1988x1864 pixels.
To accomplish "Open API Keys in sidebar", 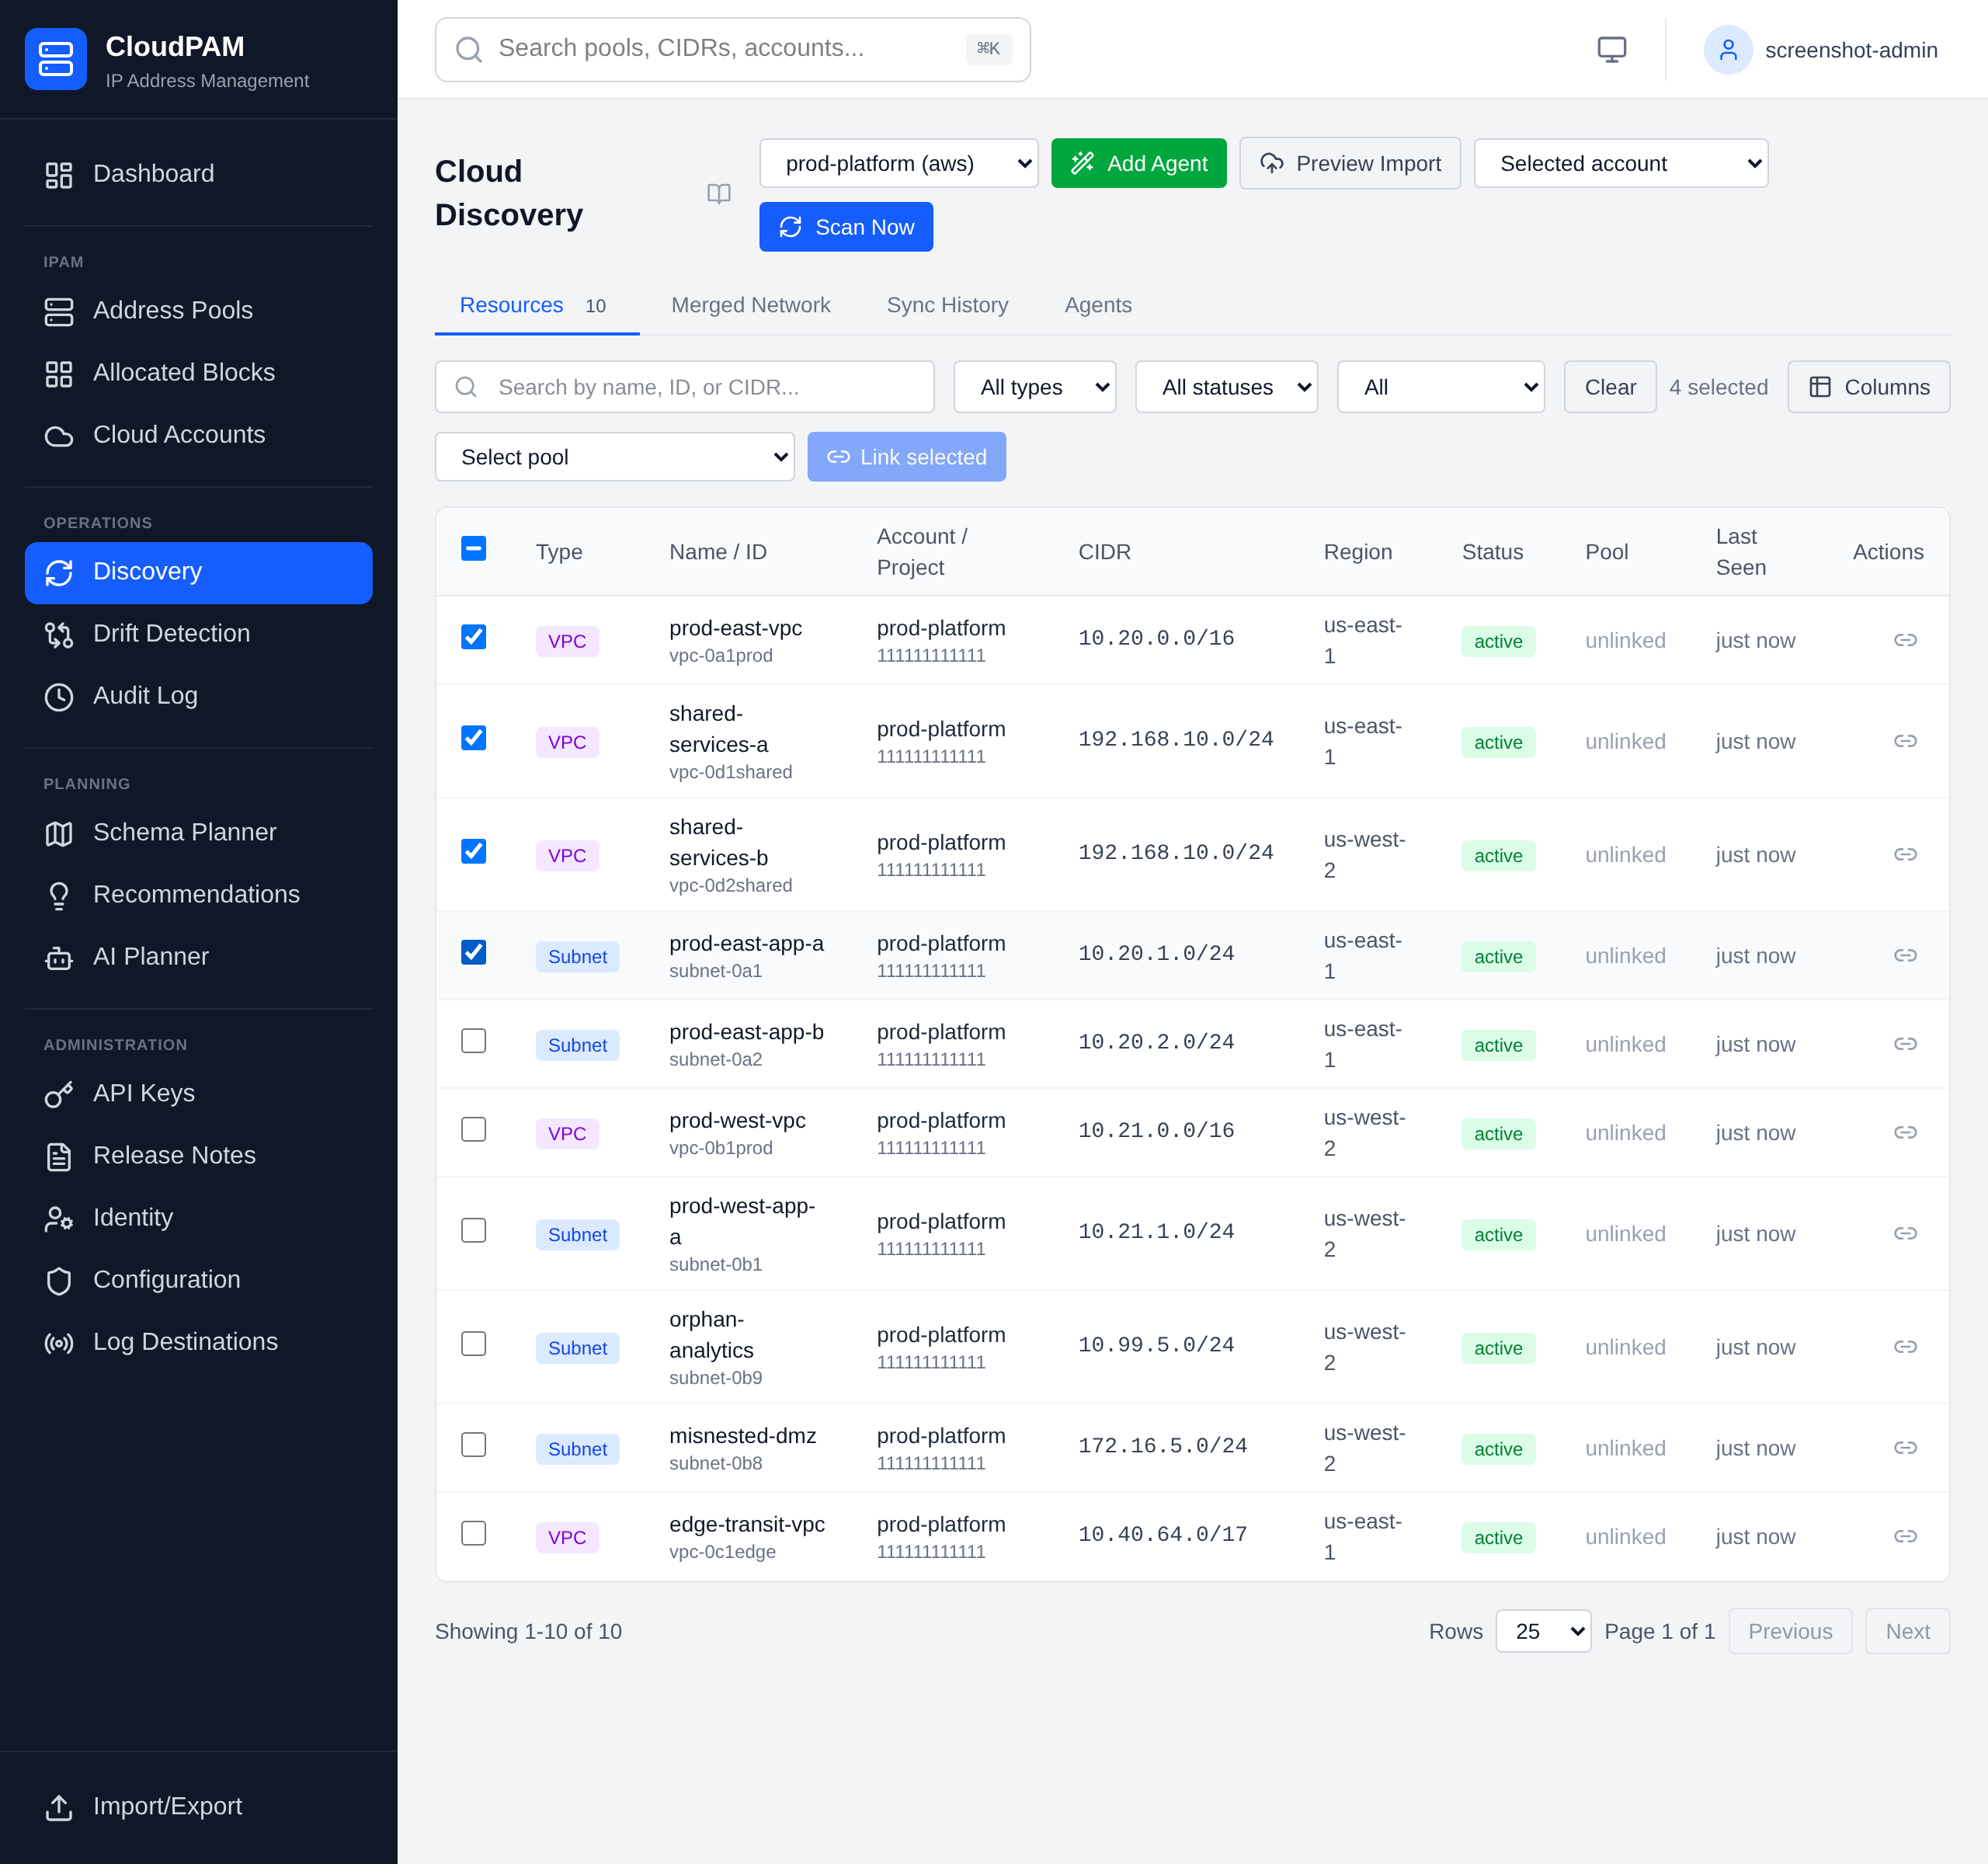I will click(x=198, y=1094).
